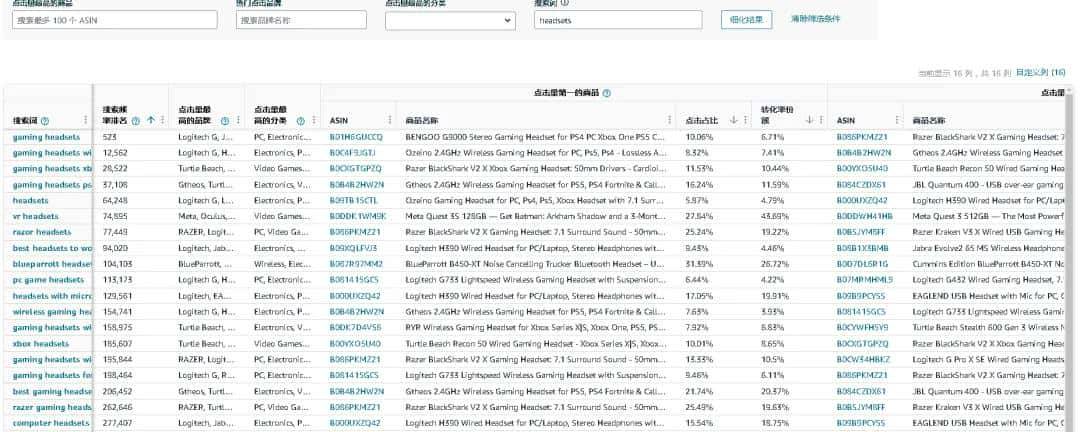
Task: Click sort arrow on 点击占比 column
Action: pyautogui.click(x=733, y=120)
